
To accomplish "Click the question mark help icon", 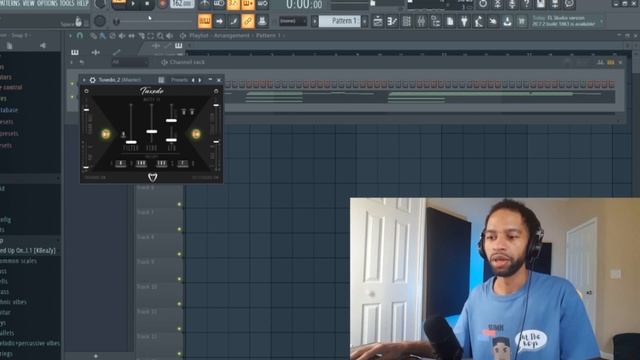I will 527,4.
